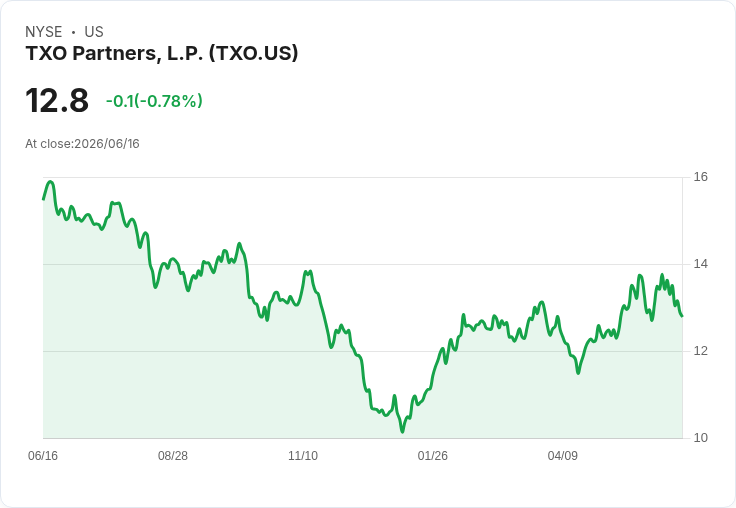Click the 12.8 current price figure
Image resolution: width=736 pixels, height=508 pixels.
click(x=57, y=100)
